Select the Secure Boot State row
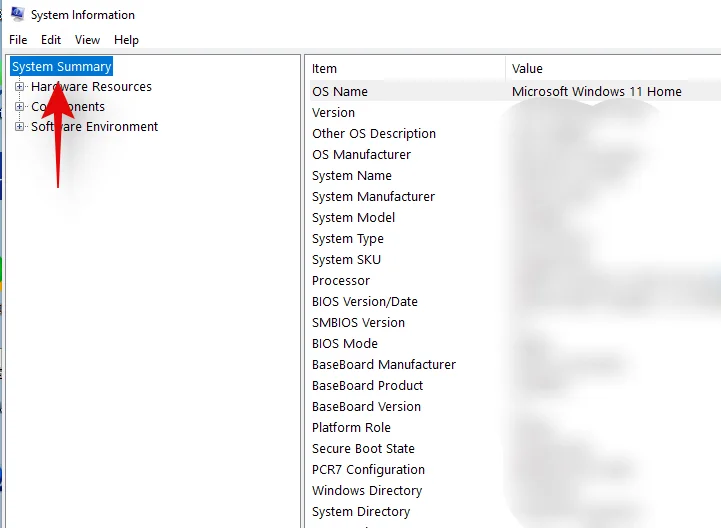 coord(514,448)
